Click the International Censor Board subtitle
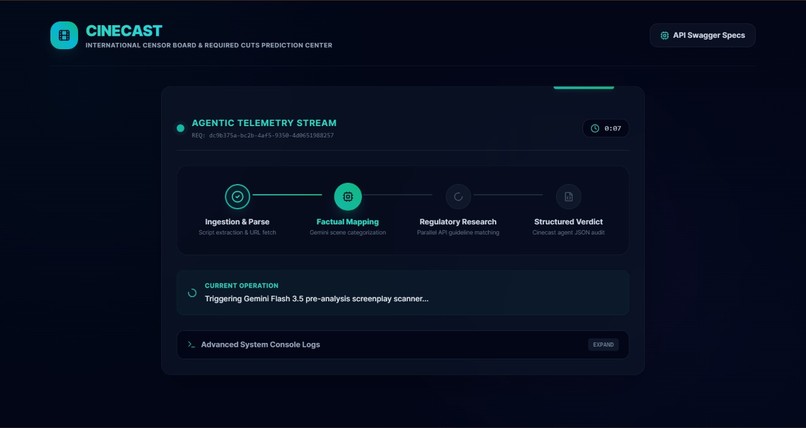The width and height of the screenshot is (806, 428). tap(209, 45)
